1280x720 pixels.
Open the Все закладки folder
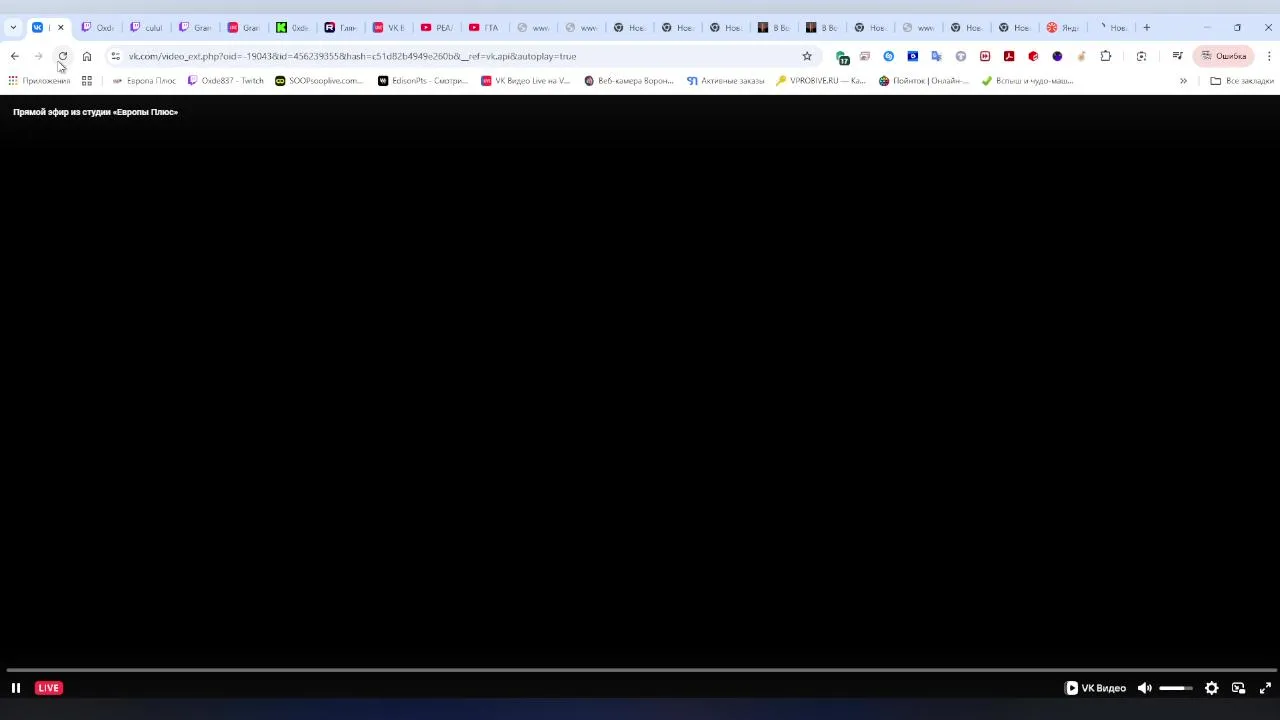[x=1242, y=81]
